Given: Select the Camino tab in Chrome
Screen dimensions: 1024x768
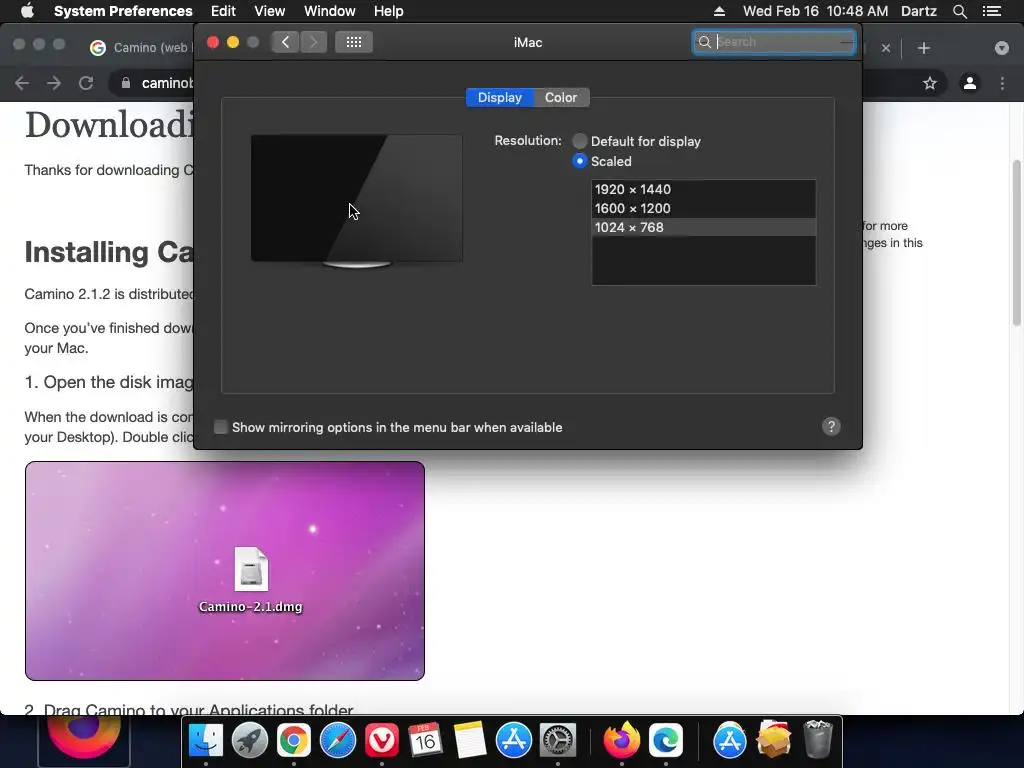Looking at the screenshot, I should (x=140, y=48).
